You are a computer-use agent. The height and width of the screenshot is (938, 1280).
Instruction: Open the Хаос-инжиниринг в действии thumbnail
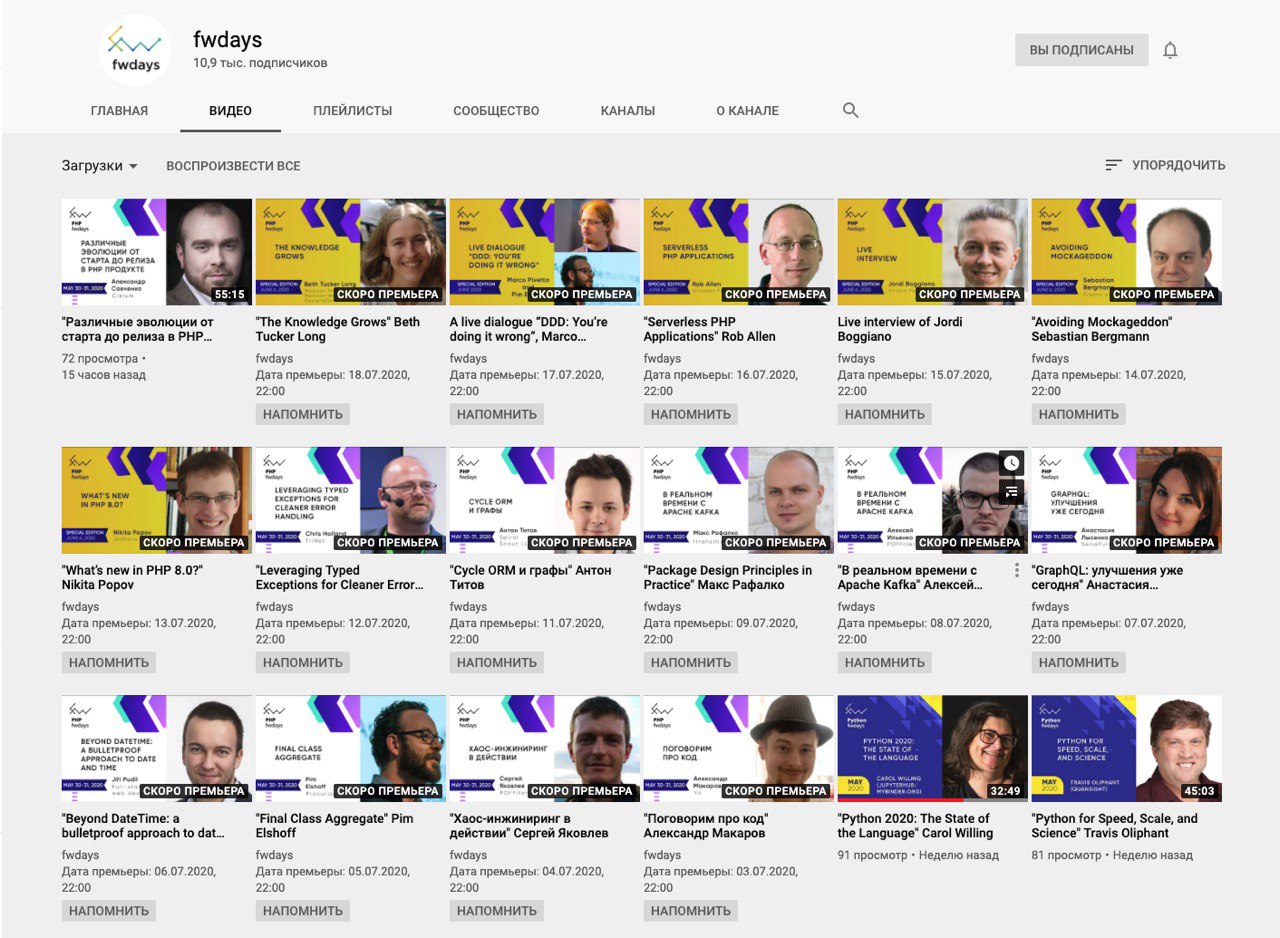[x=545, y=748]
